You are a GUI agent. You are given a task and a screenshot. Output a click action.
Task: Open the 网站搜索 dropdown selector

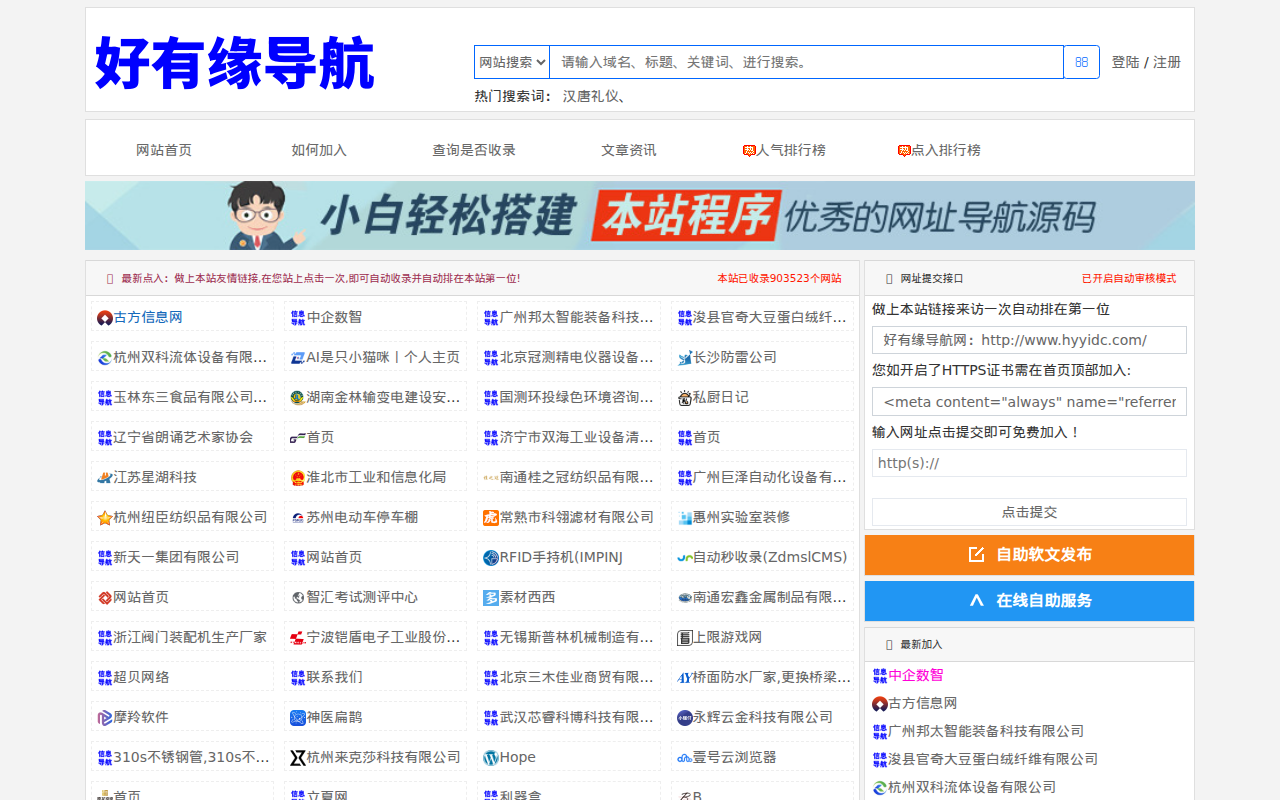(512, 62)
